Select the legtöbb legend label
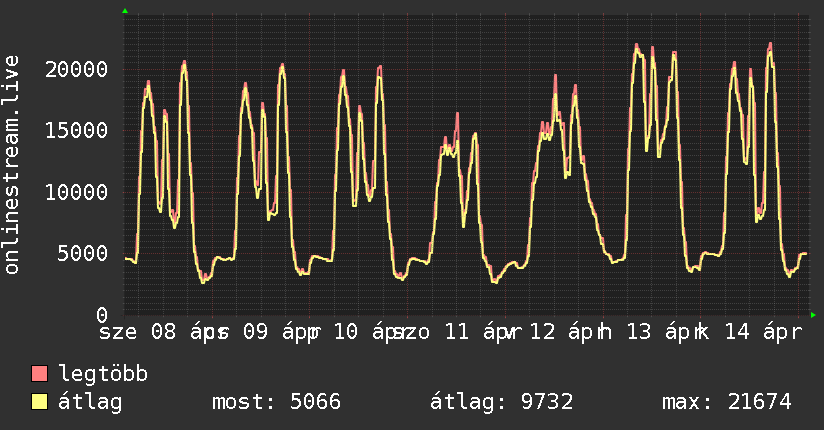824x430 pixels. click(x=103, y=374)
